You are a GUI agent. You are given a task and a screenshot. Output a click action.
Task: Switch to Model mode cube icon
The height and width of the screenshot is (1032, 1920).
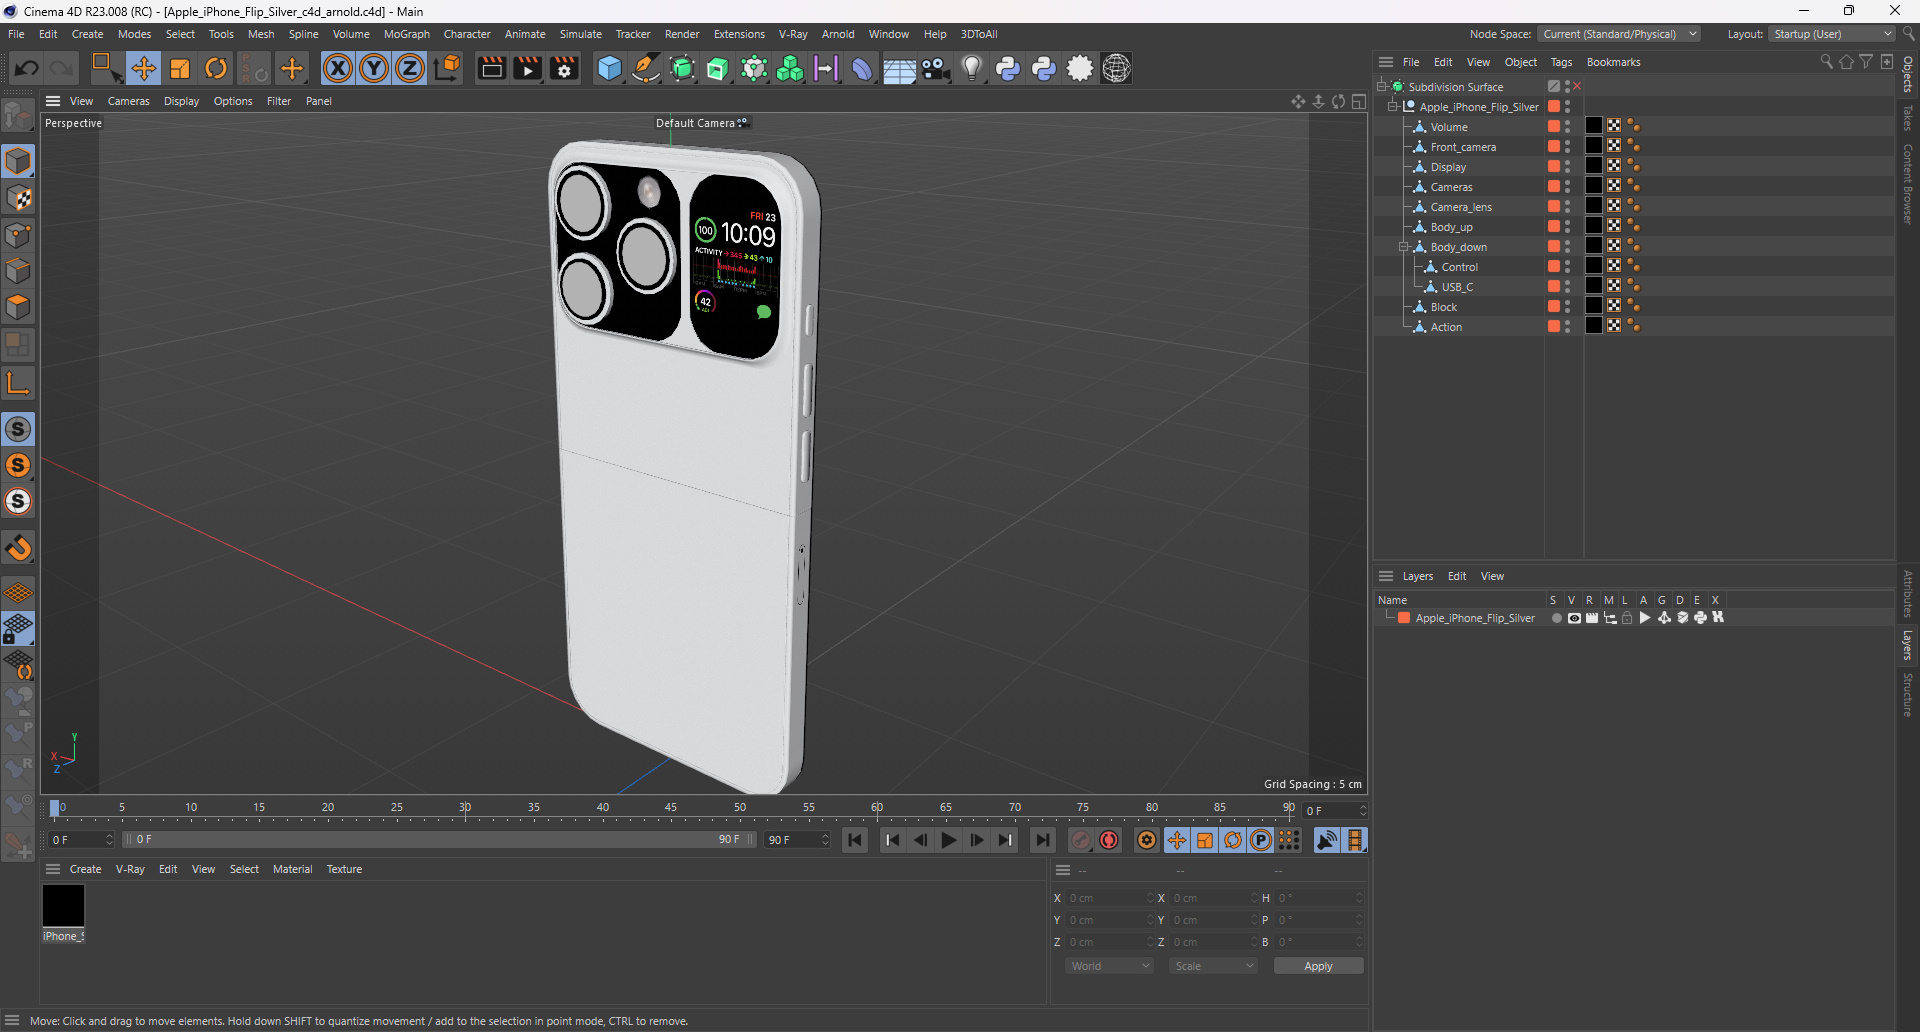pos(18,161)
